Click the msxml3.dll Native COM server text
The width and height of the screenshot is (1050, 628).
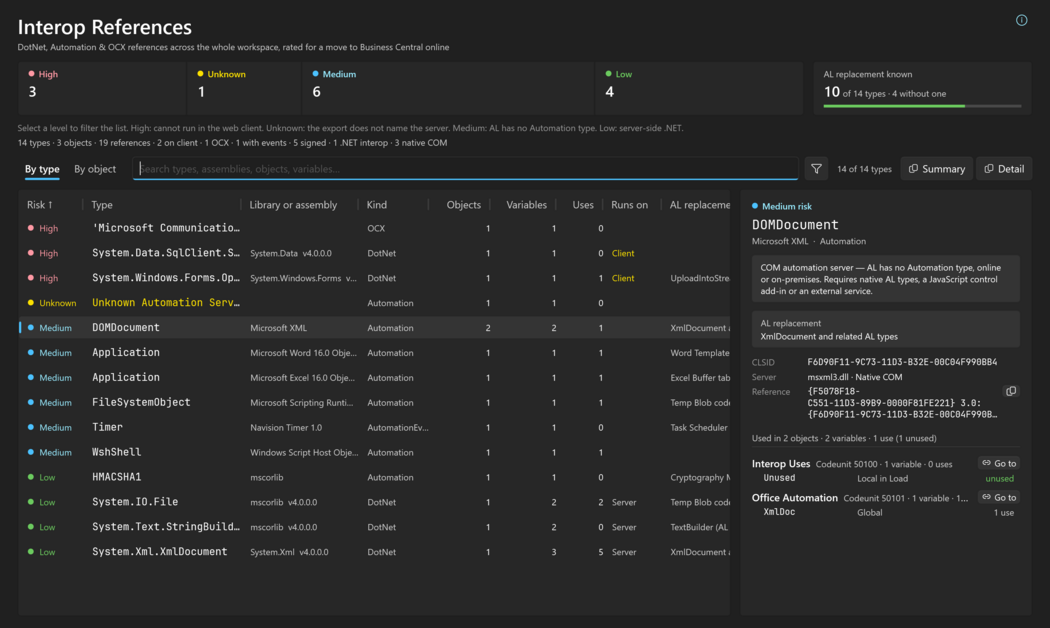click(x=854, y=377)
